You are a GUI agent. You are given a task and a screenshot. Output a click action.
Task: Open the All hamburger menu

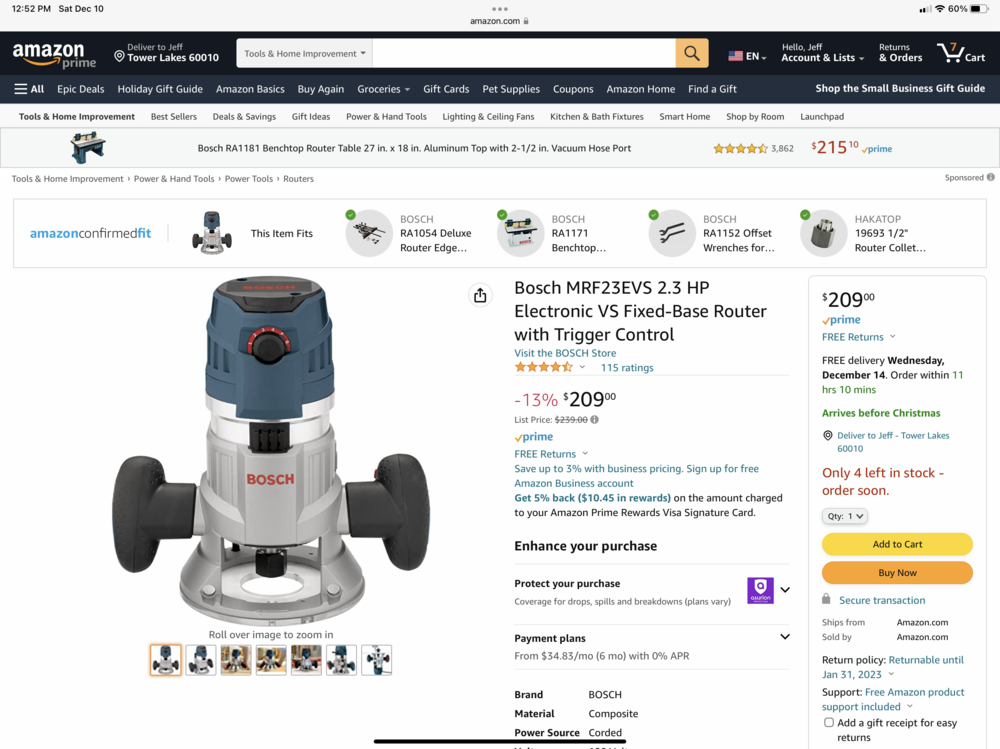click(29, 89)
